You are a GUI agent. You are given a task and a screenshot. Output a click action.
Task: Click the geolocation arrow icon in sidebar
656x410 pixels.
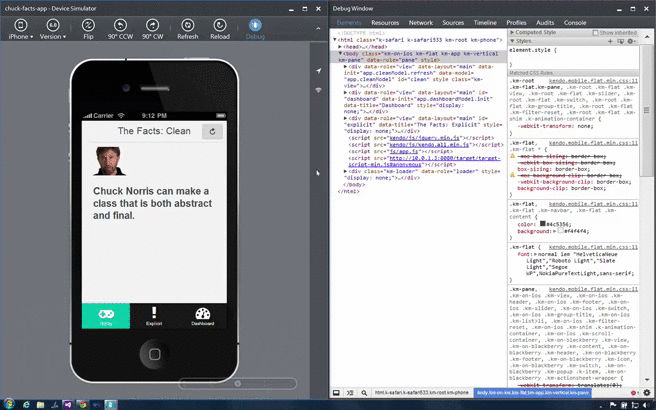318,71
